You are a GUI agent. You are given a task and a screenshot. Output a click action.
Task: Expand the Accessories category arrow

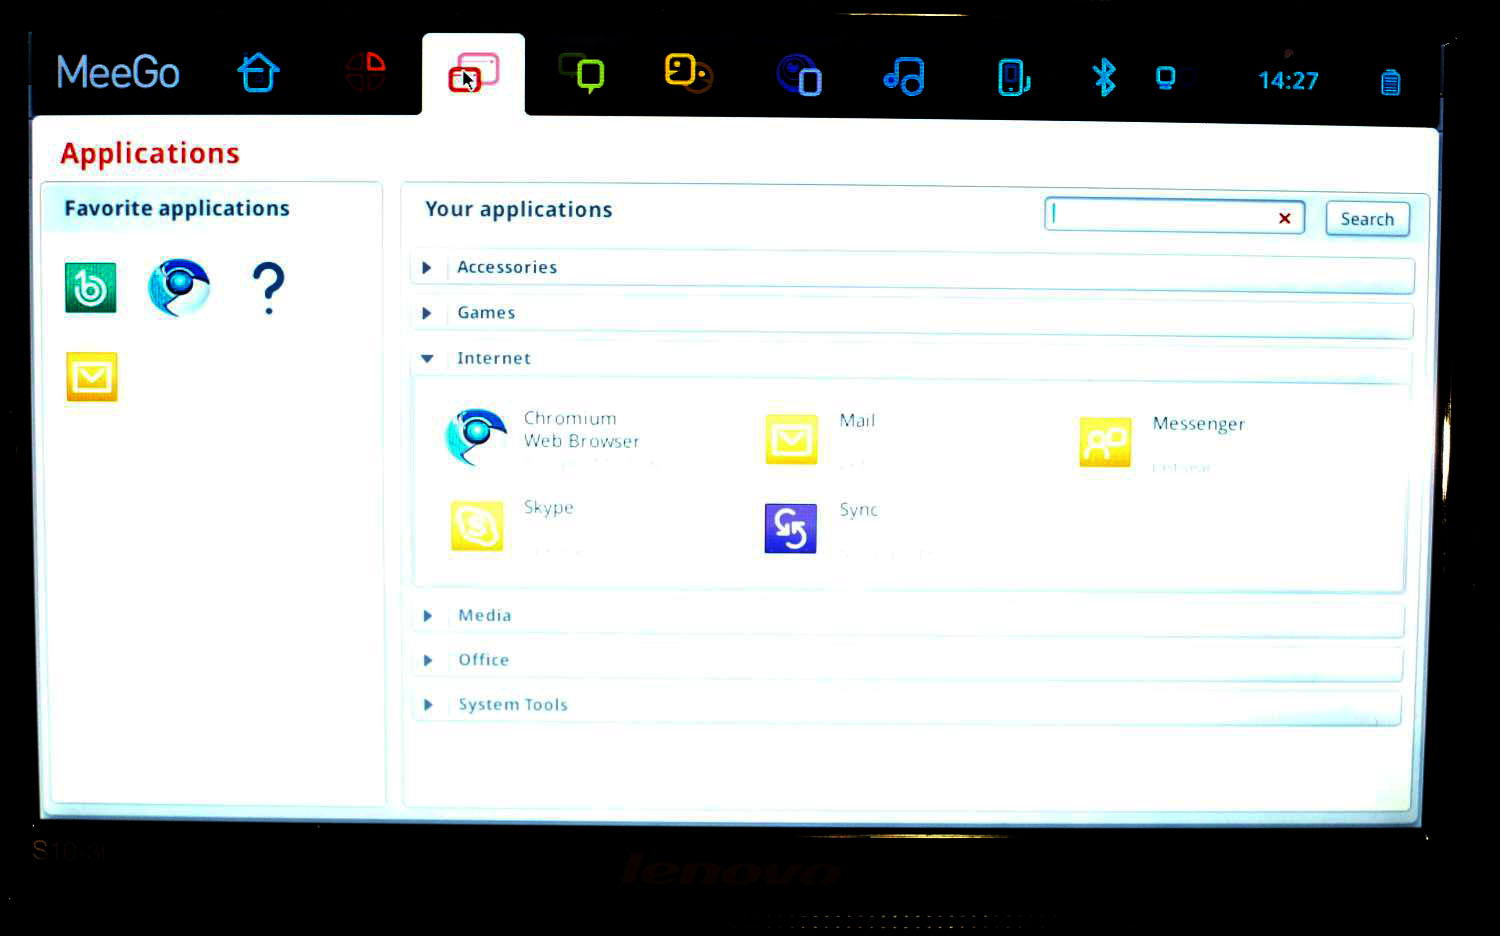pos(427,268)
